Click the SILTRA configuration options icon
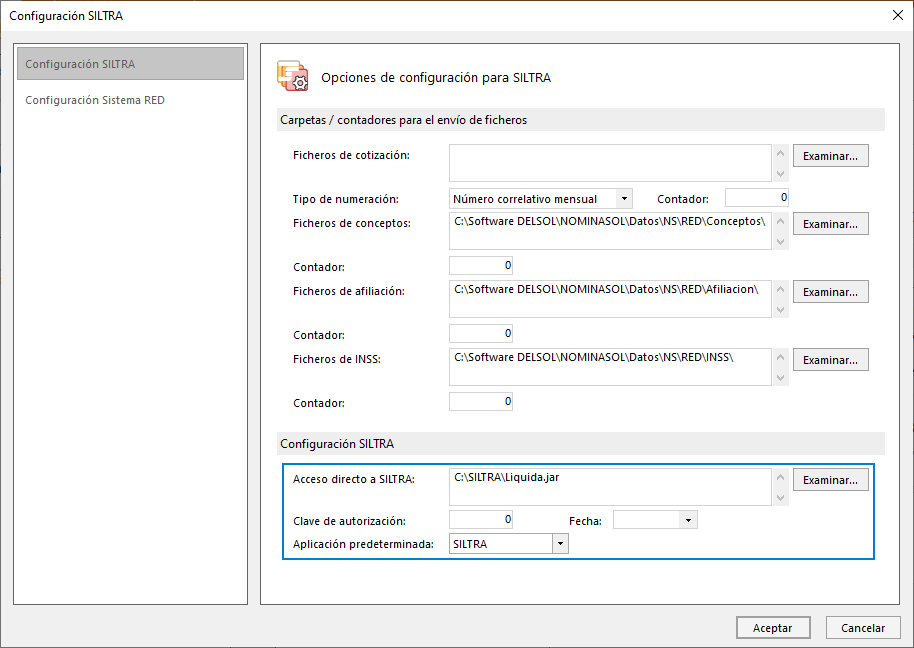 coord(292,76)
